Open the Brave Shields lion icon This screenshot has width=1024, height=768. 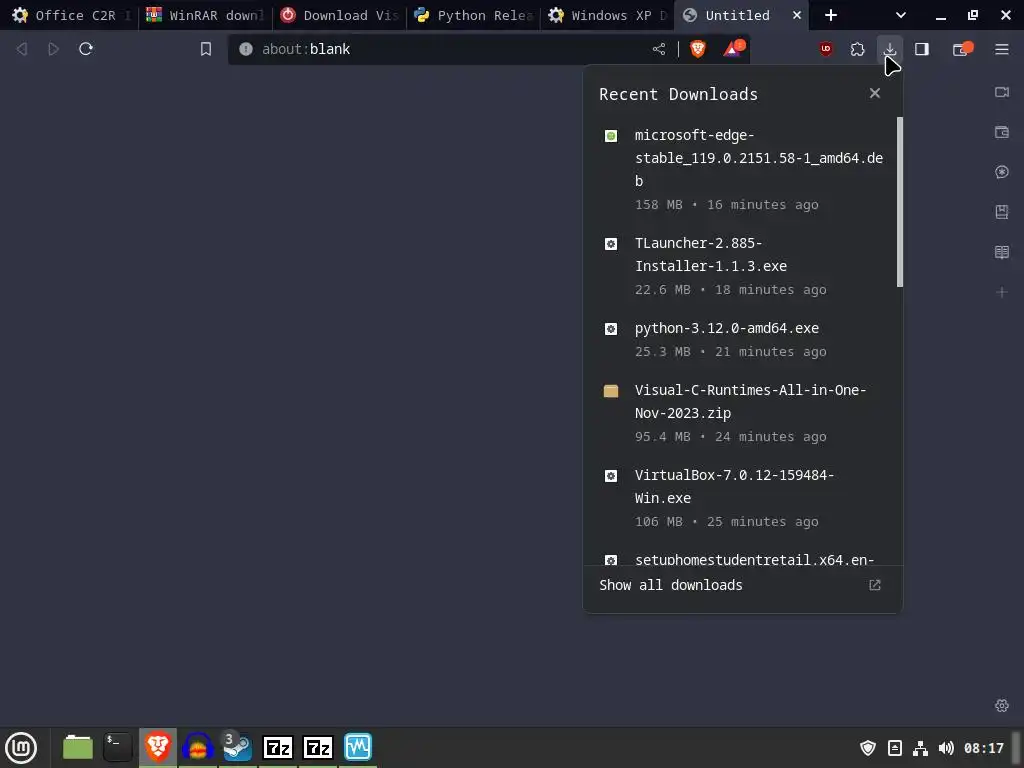pyautogui.click(x=697, y=49)
